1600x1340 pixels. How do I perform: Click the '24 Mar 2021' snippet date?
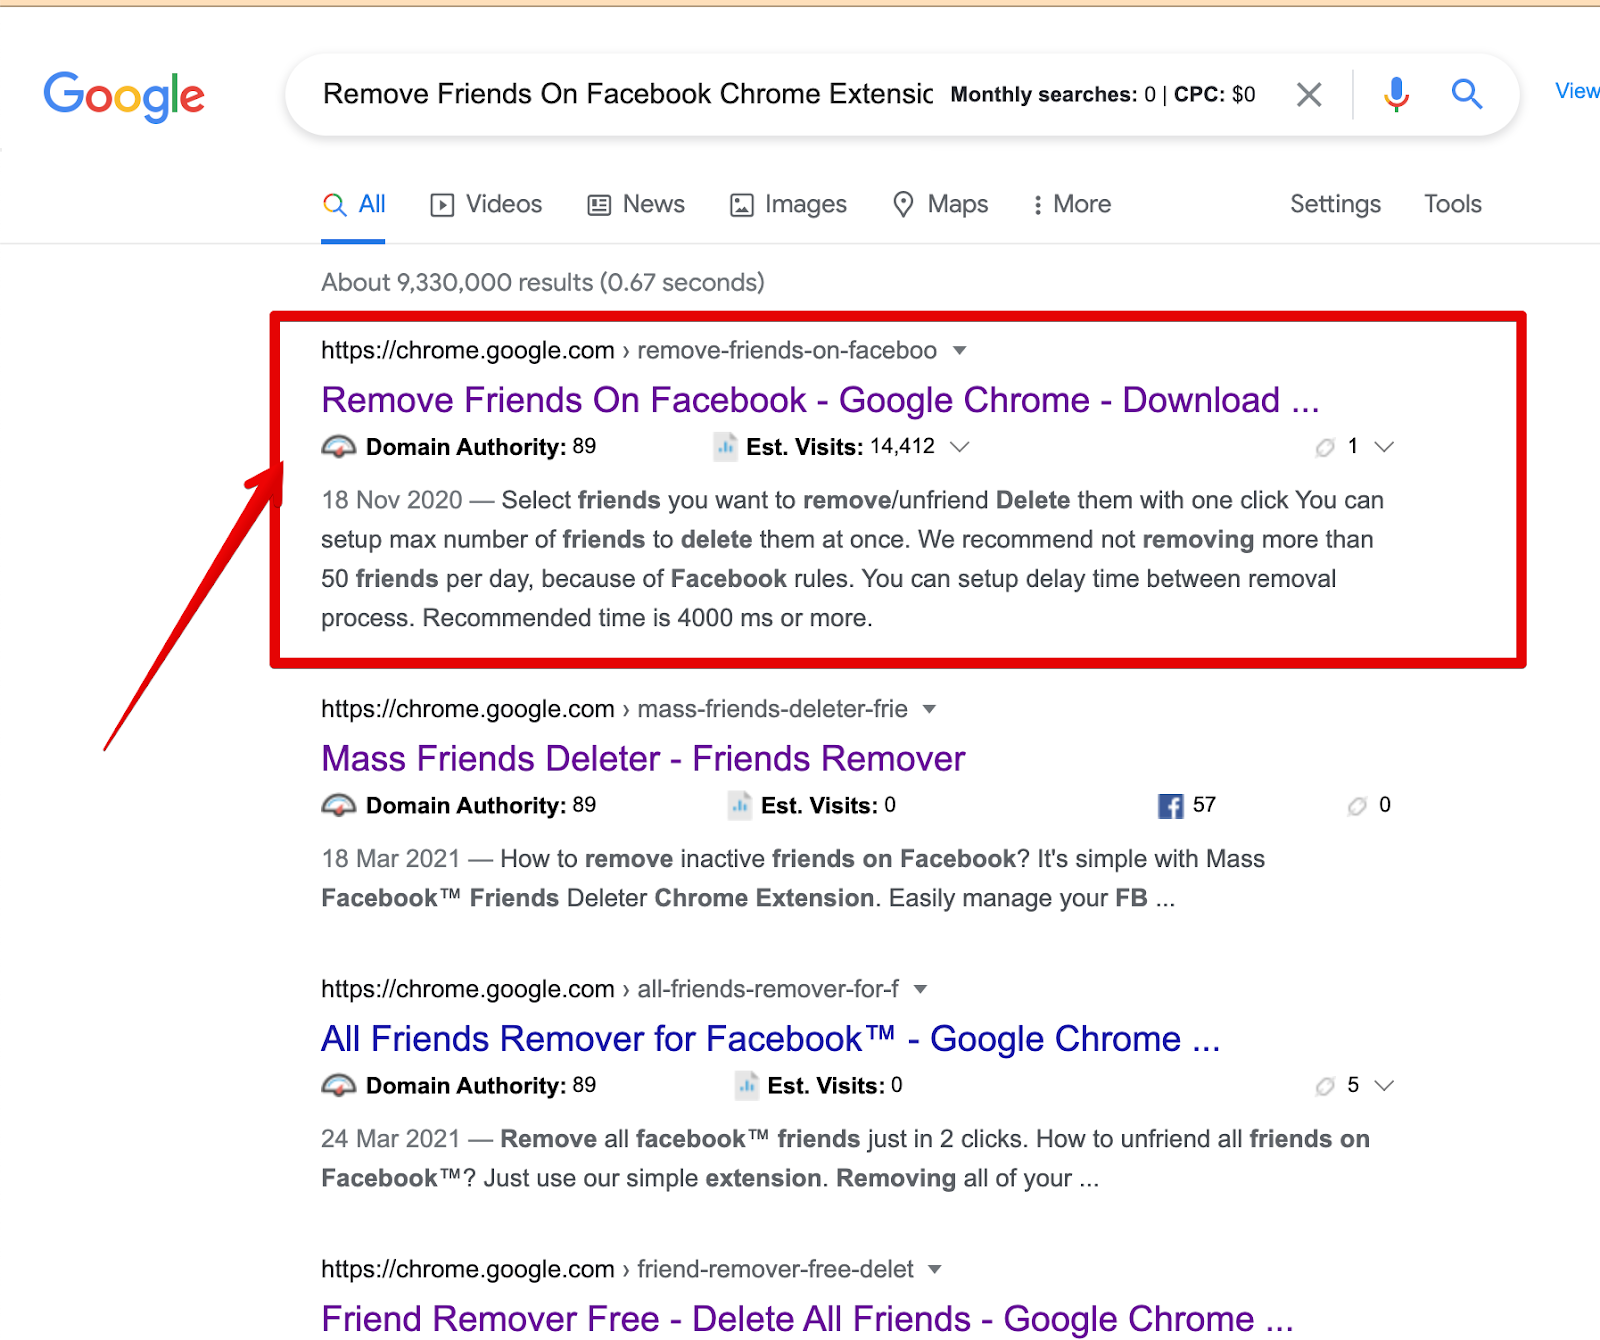(391, 1139)
